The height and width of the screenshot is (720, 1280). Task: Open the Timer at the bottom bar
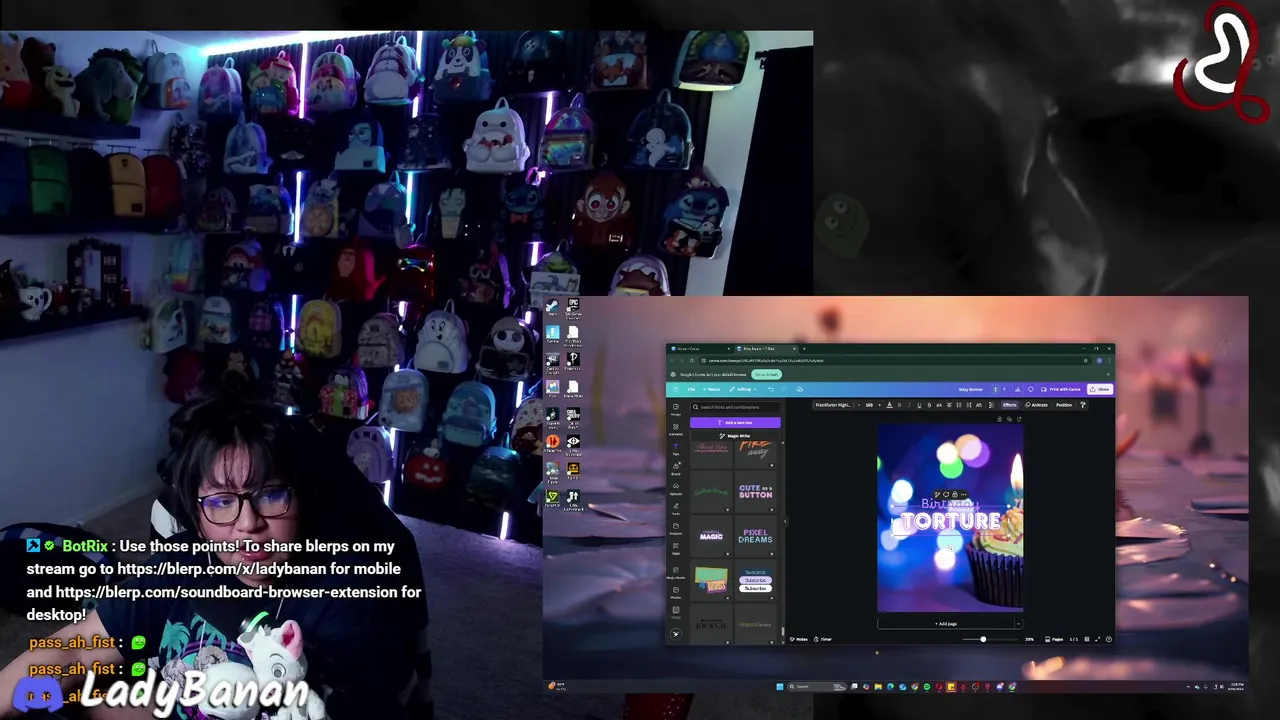pos(825,639)
